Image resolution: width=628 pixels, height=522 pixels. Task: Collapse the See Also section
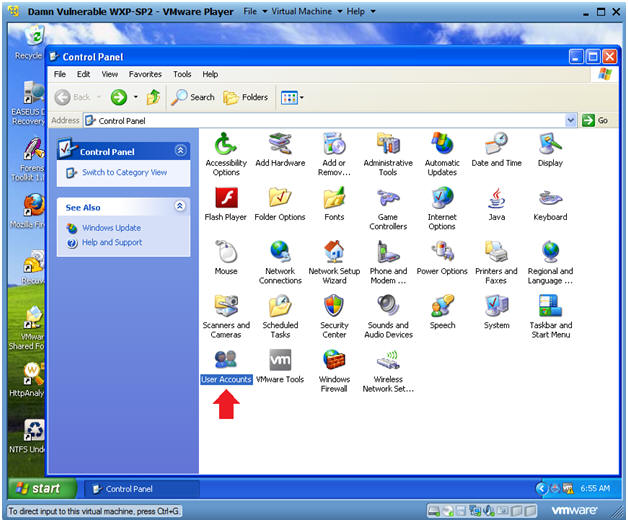[x=180, y=206]
